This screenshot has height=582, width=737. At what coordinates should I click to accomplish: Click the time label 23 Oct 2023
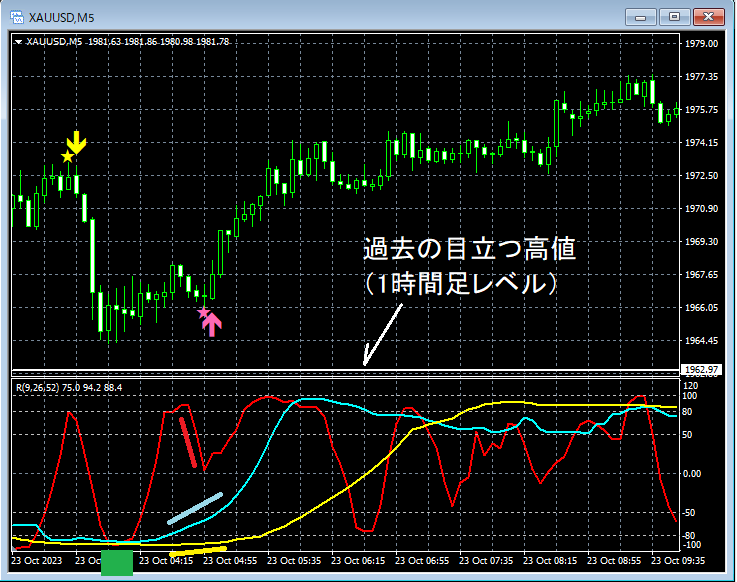[x=36, y=560]
